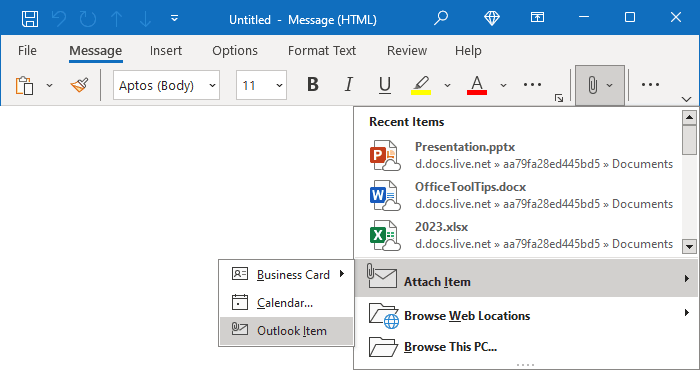Viewport: 700px width, 370px height.
Task: Toggle Bold formatting
Action: (x=313, y=84)
